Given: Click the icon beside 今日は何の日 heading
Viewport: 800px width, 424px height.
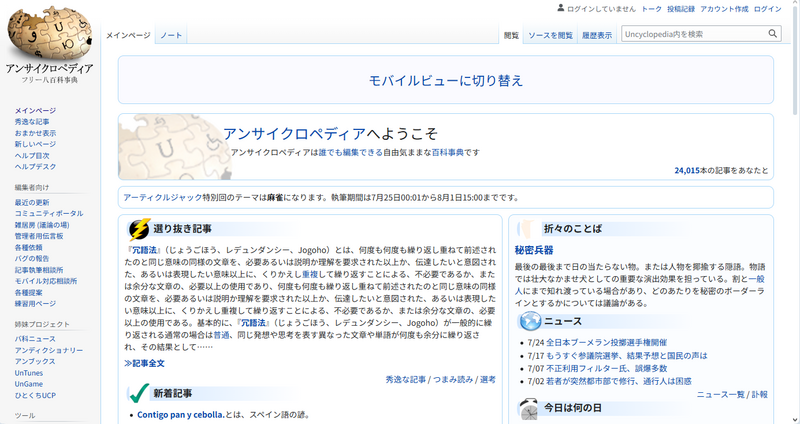Looking at the screenshot, I should coord(529,407).
